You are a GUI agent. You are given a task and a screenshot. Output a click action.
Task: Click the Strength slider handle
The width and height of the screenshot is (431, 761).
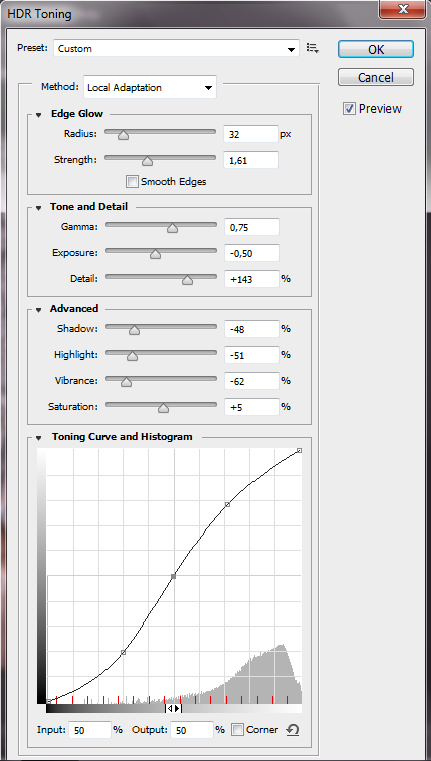[x=147, y=161]
